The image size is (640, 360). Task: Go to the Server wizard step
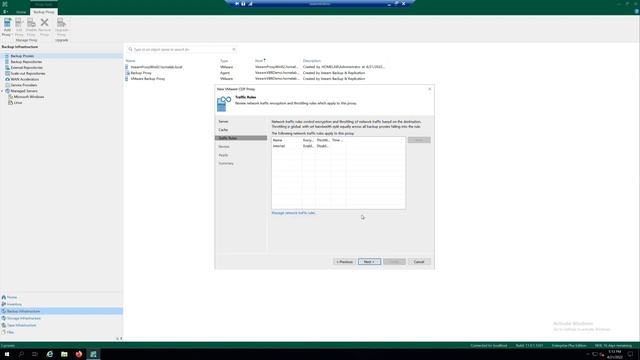[x=223, y=122]
